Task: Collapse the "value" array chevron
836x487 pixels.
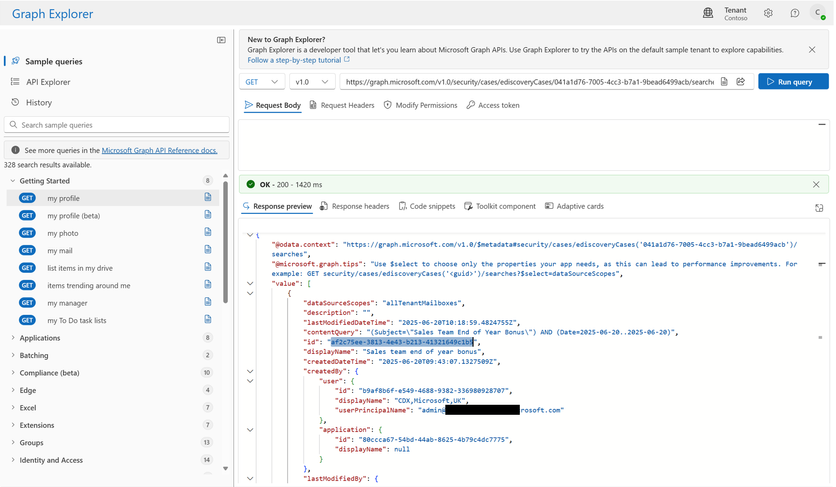Action: coord(250,283)
